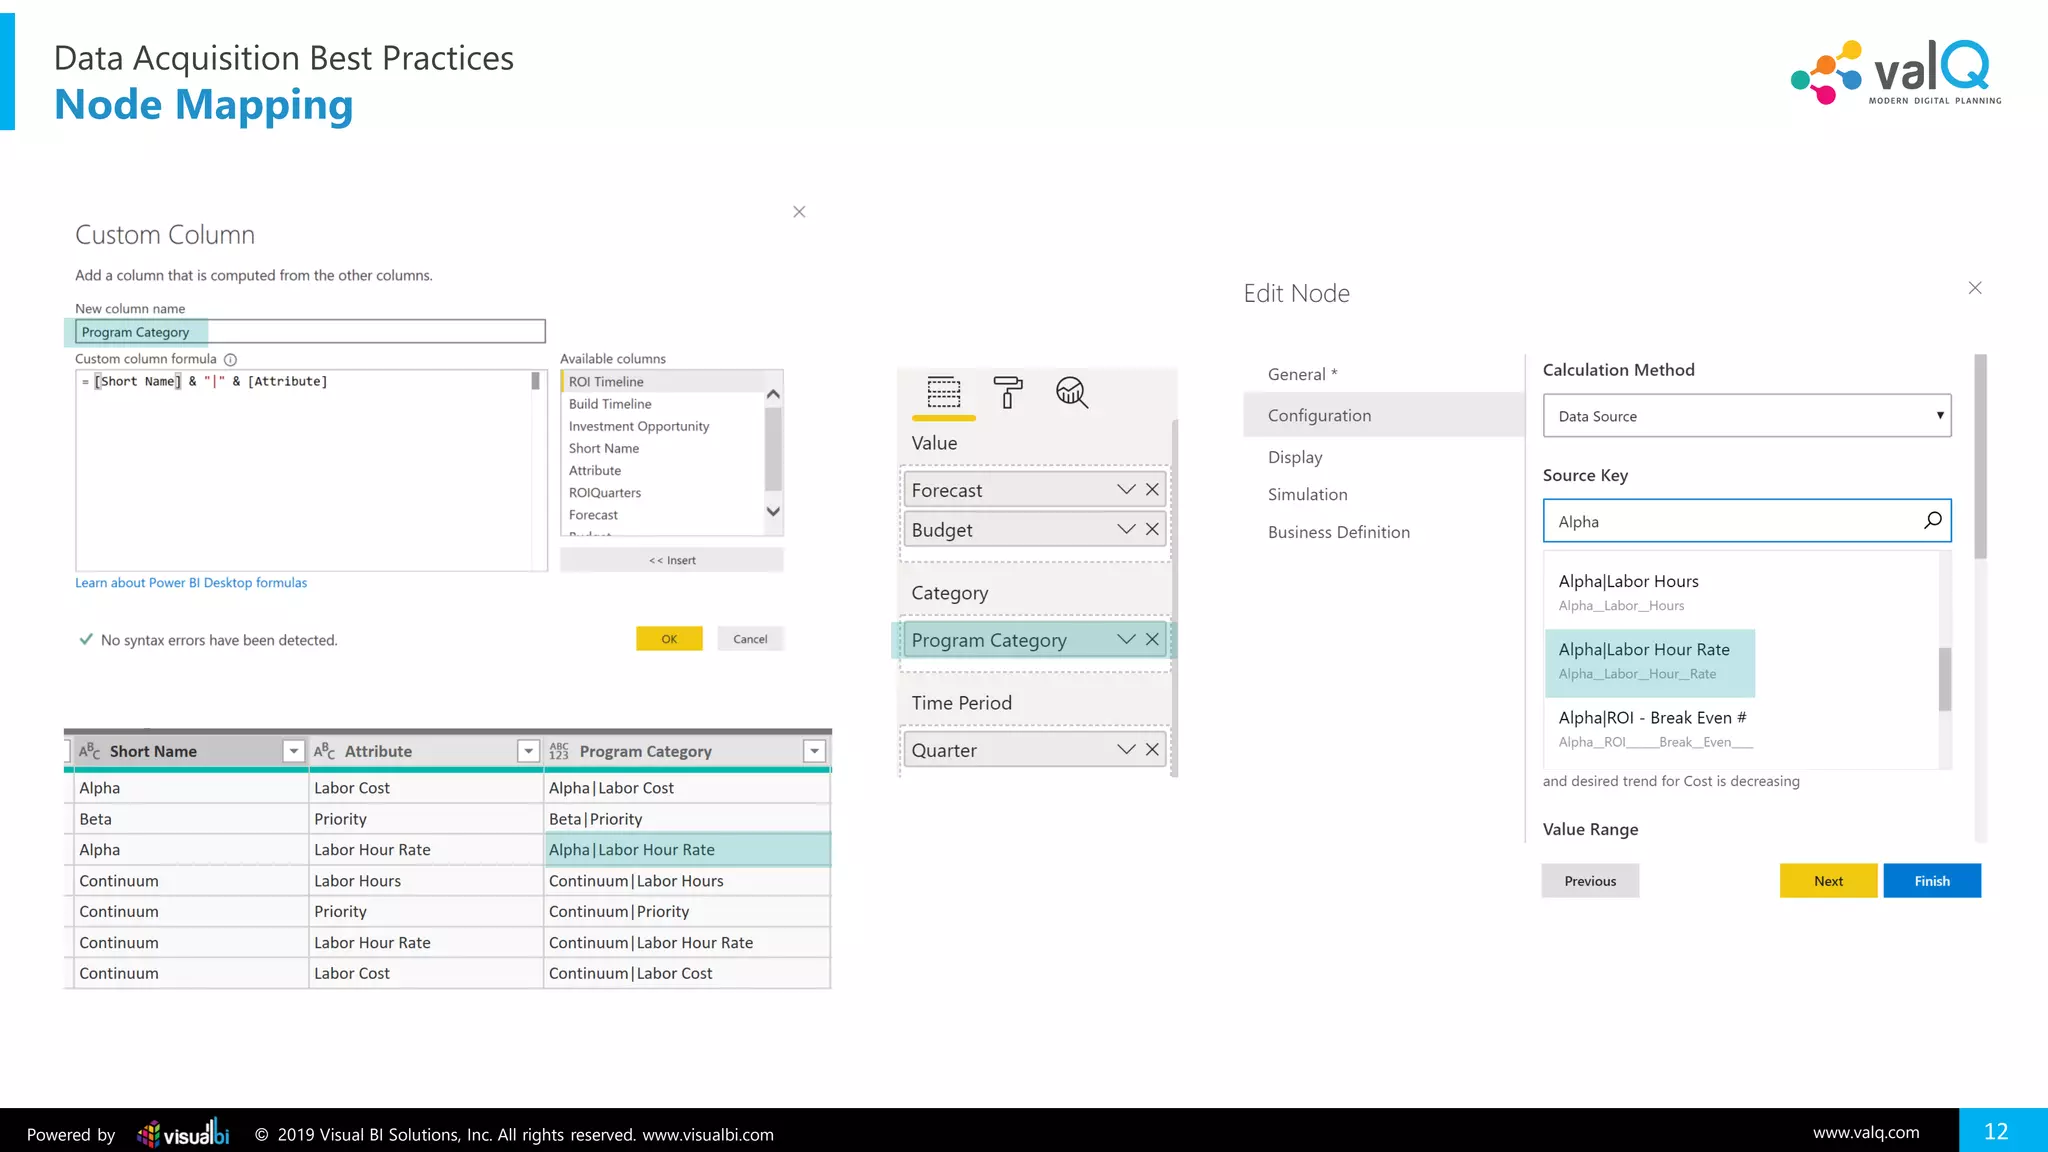Open the Analytics magnifier icon
The height and width of the screenshot is (1152, 2048).
[1071, 392]
